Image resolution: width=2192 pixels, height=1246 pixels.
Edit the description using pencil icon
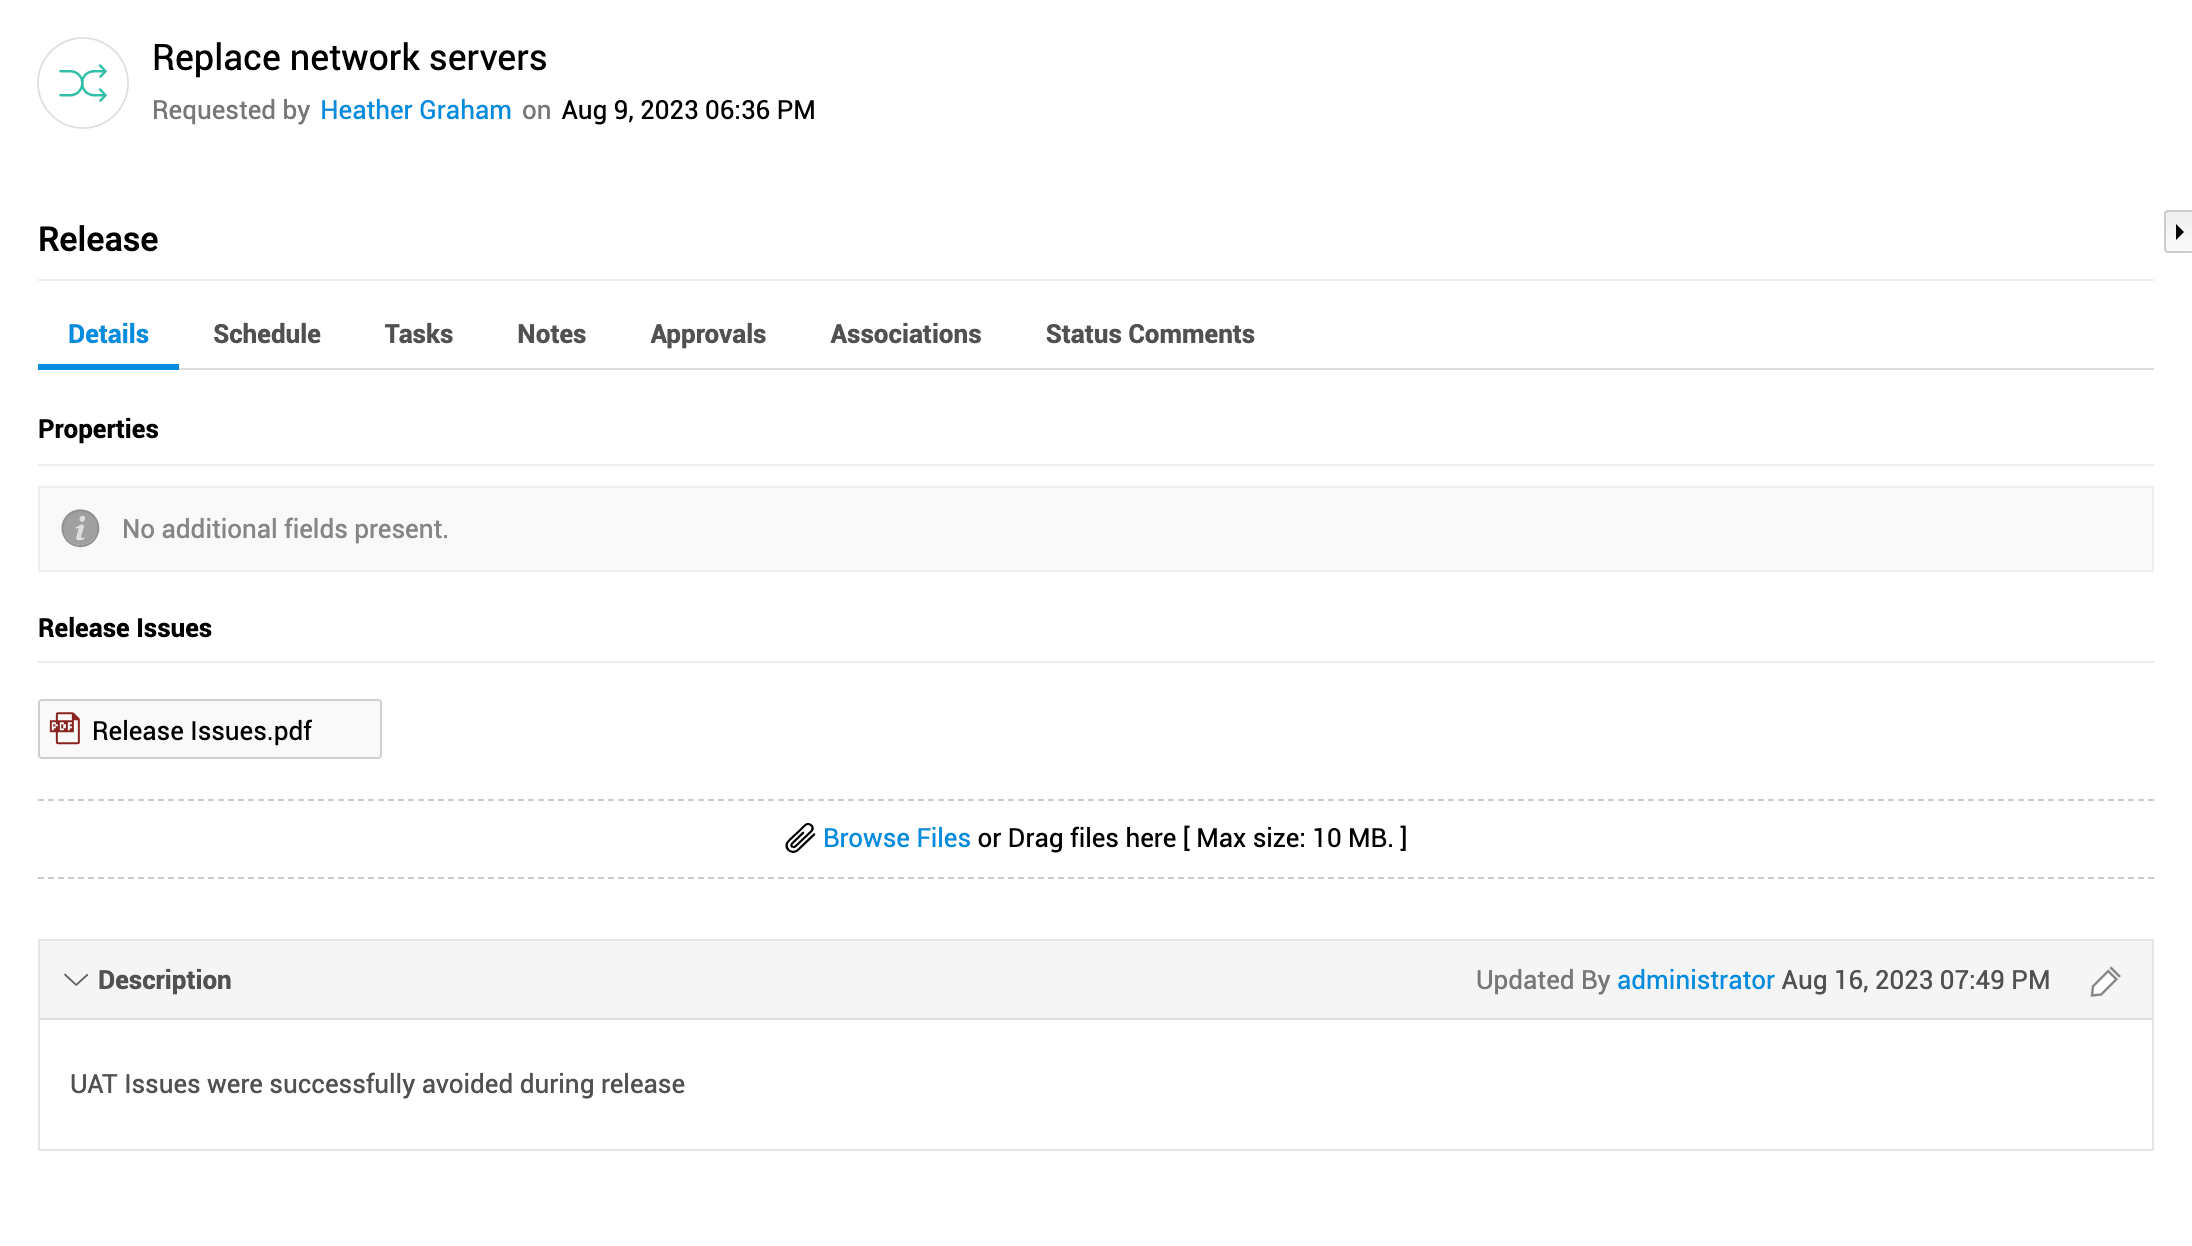2105,981
